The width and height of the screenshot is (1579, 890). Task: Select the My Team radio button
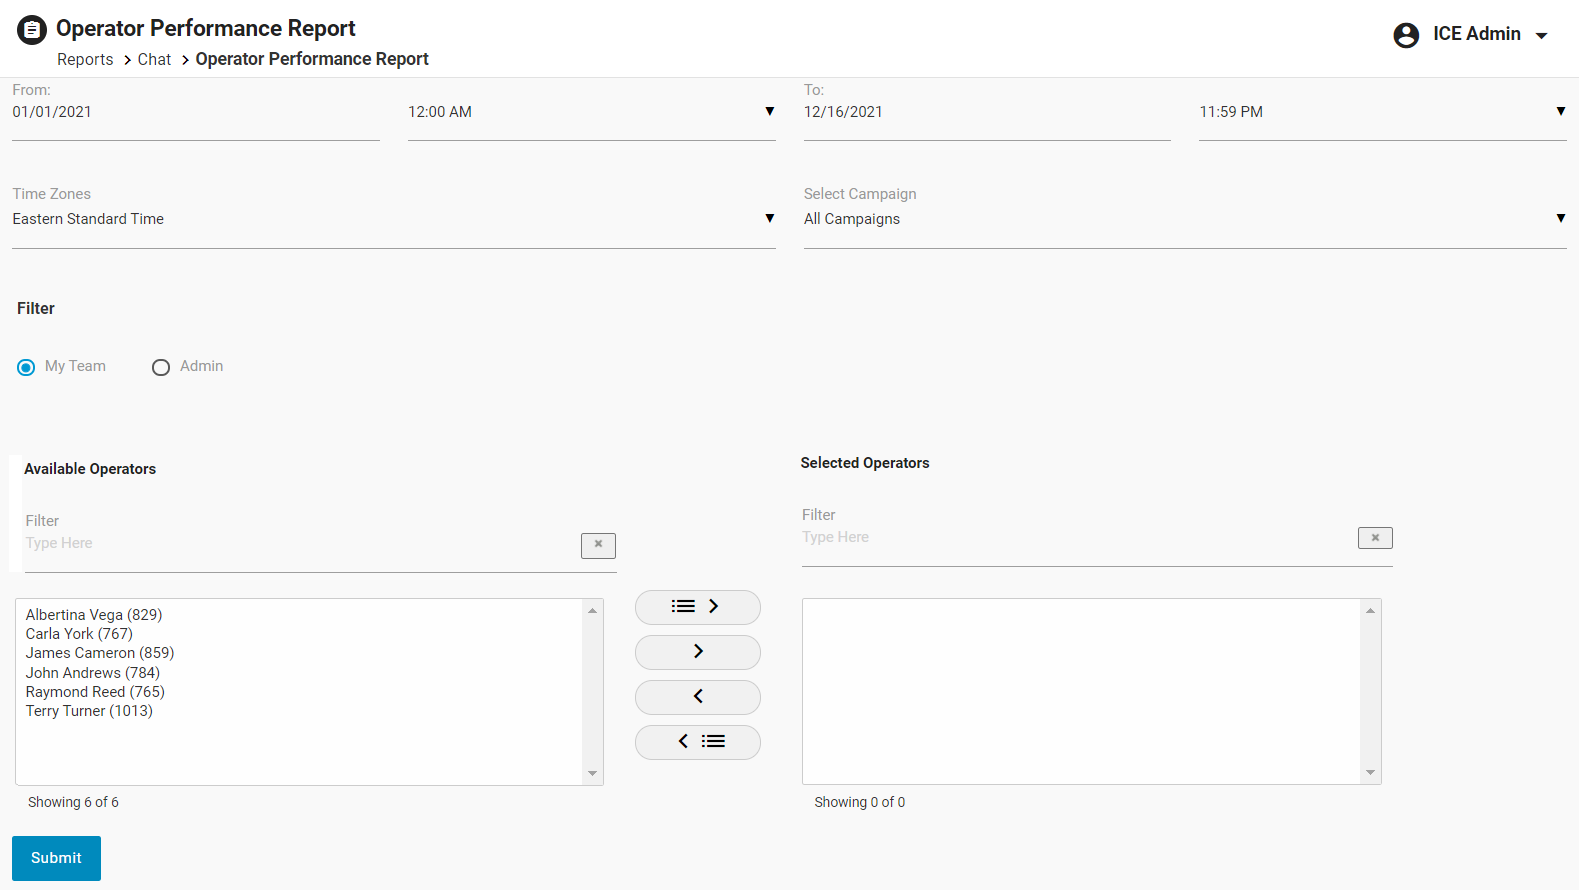point(26,367)
